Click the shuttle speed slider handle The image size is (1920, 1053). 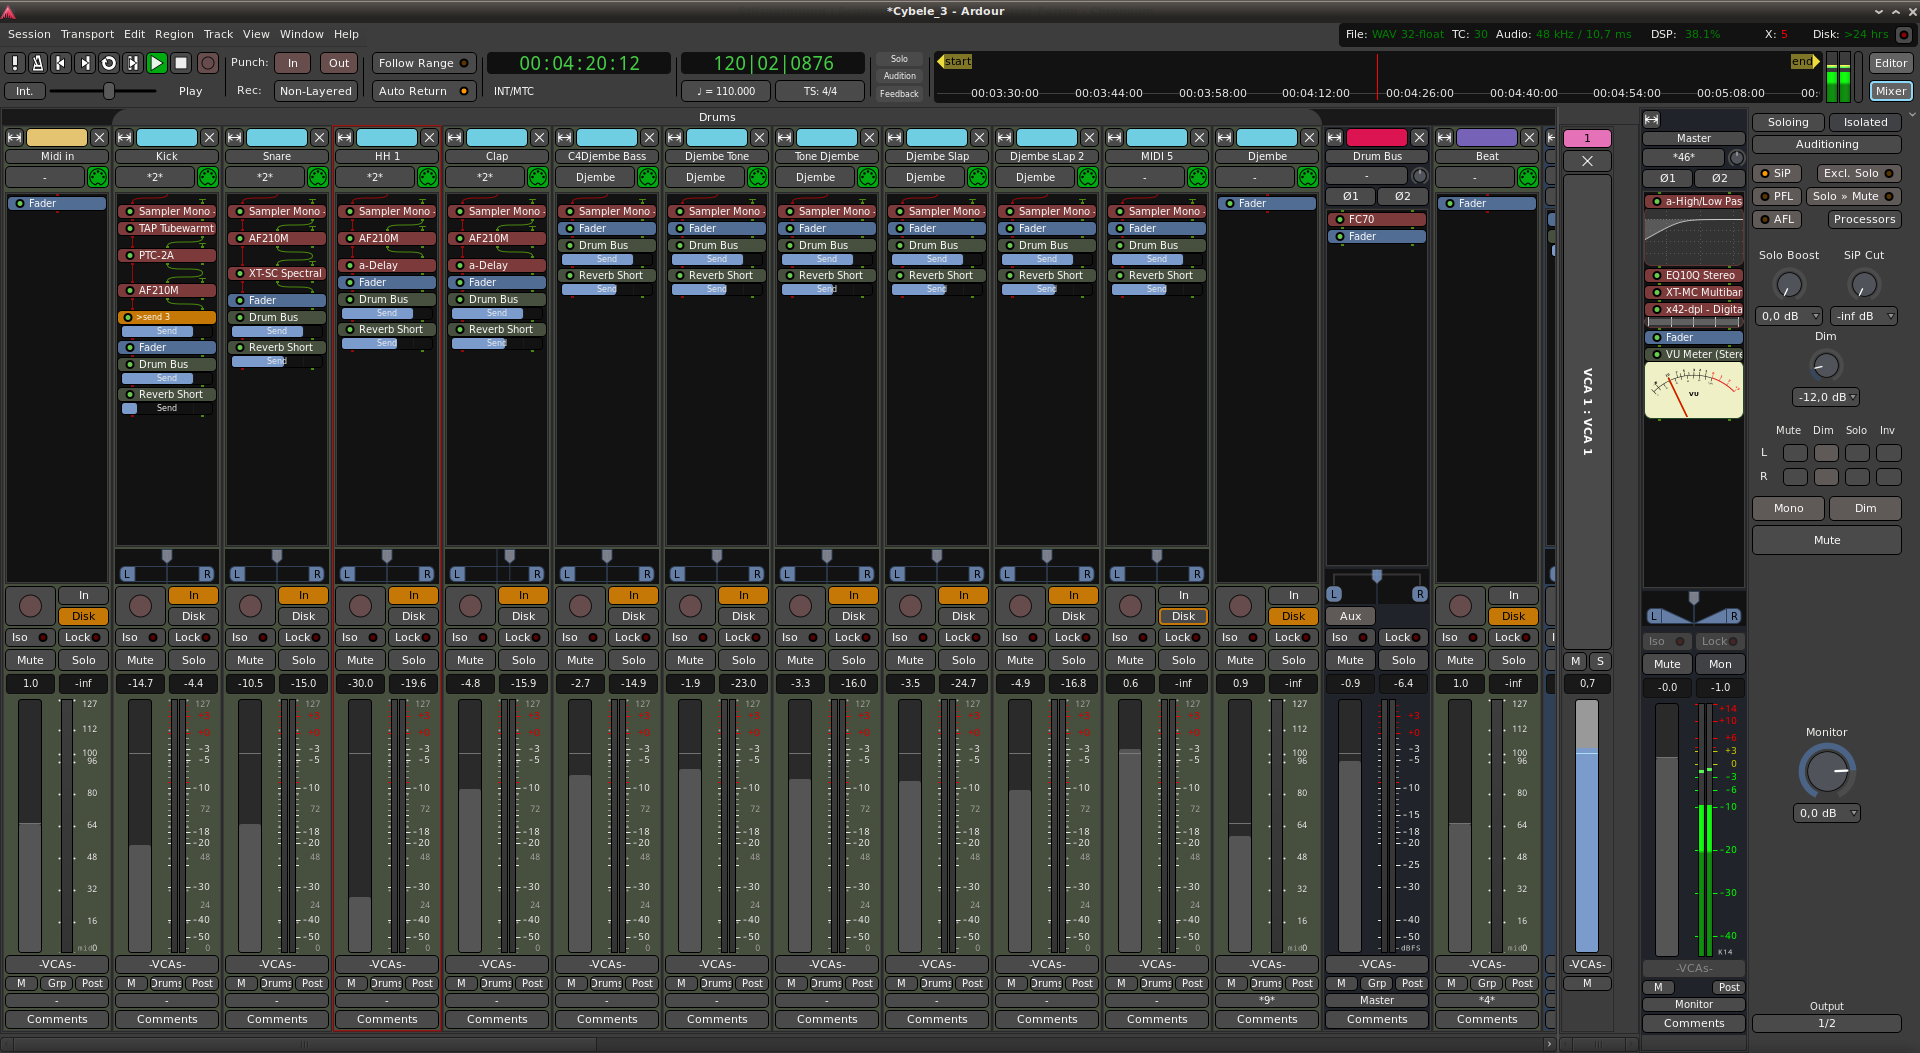click(x=109, y=91)
